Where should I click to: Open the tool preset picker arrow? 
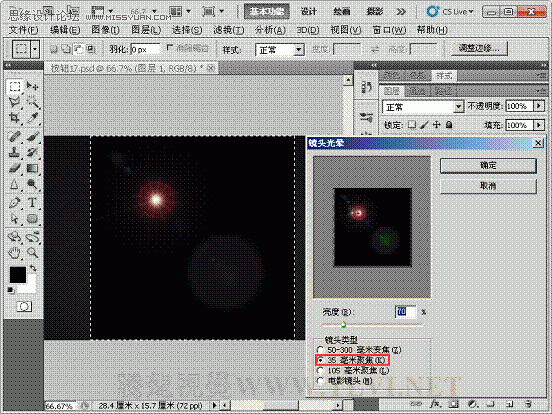pyautogui.click(x=34, y=49)
